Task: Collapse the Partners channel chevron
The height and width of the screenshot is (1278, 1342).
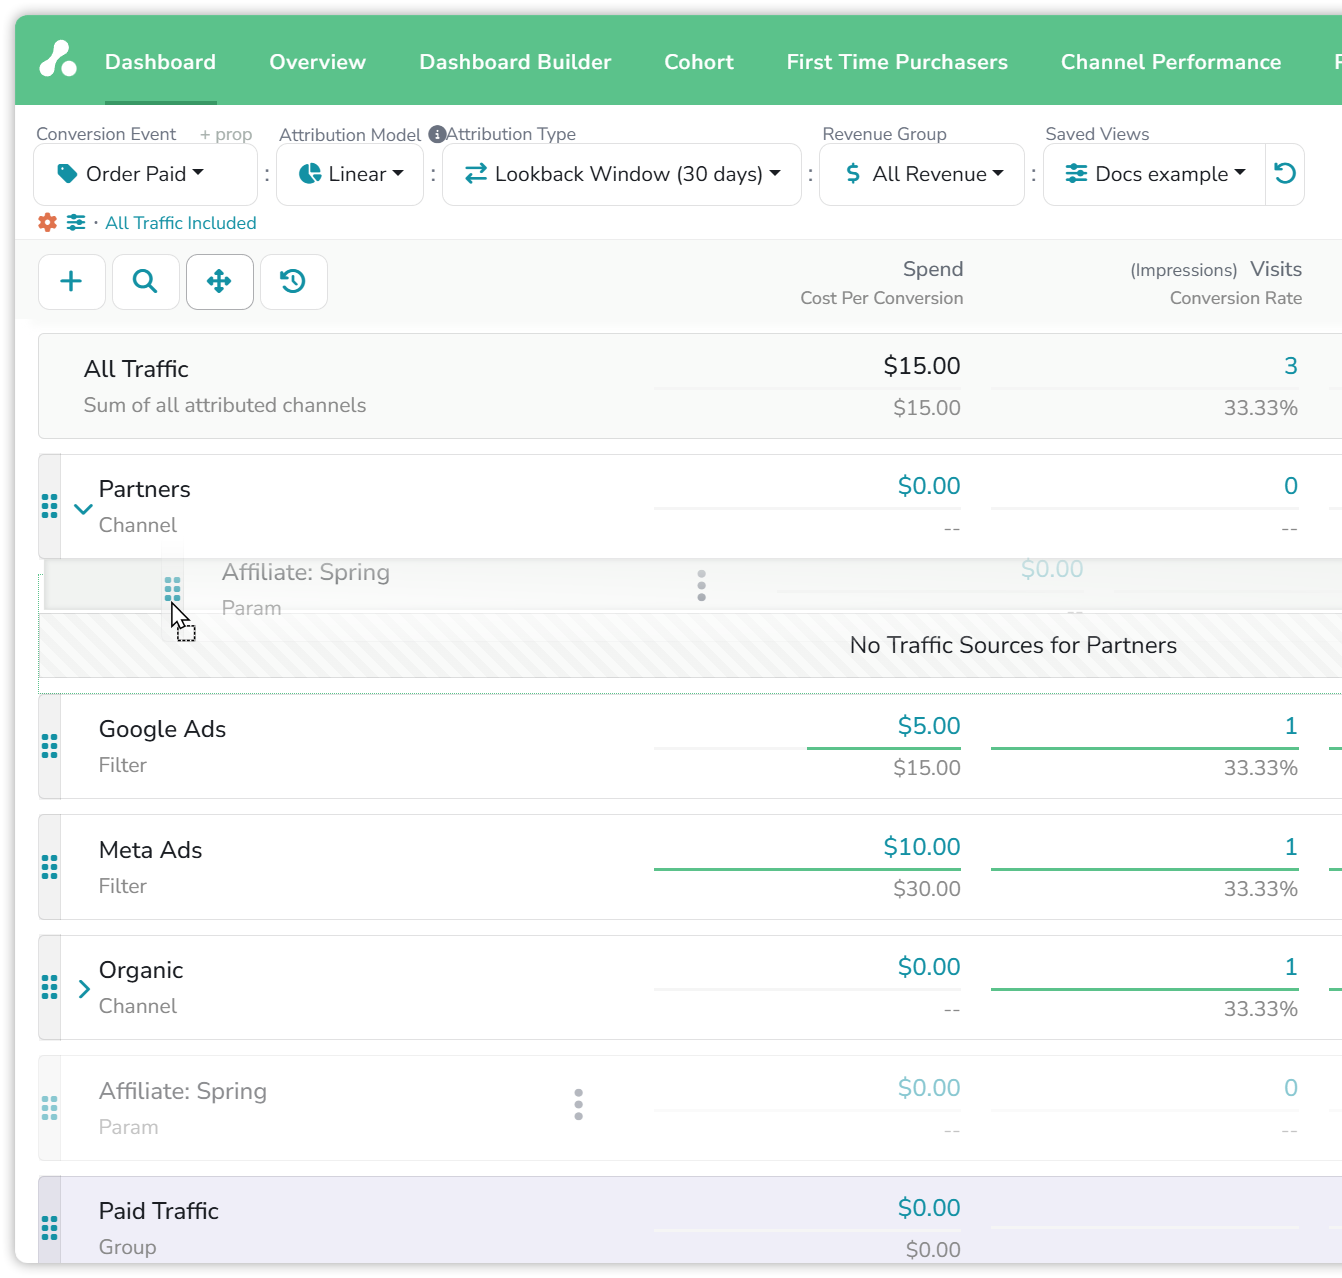Action: click(84, 508)
